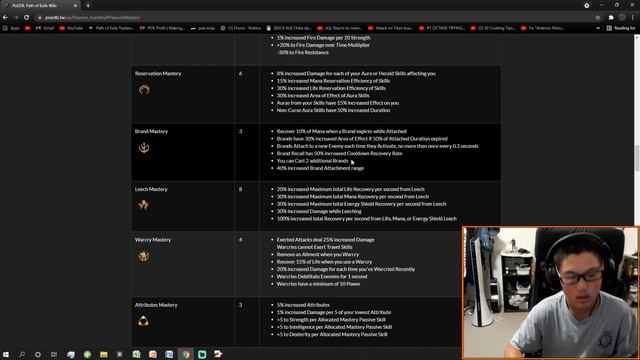This screenshot has width=640, height=360.
Task: Click 'Exerted Attacks deal 25% increased Damage'
Action: tap(325, 240)
